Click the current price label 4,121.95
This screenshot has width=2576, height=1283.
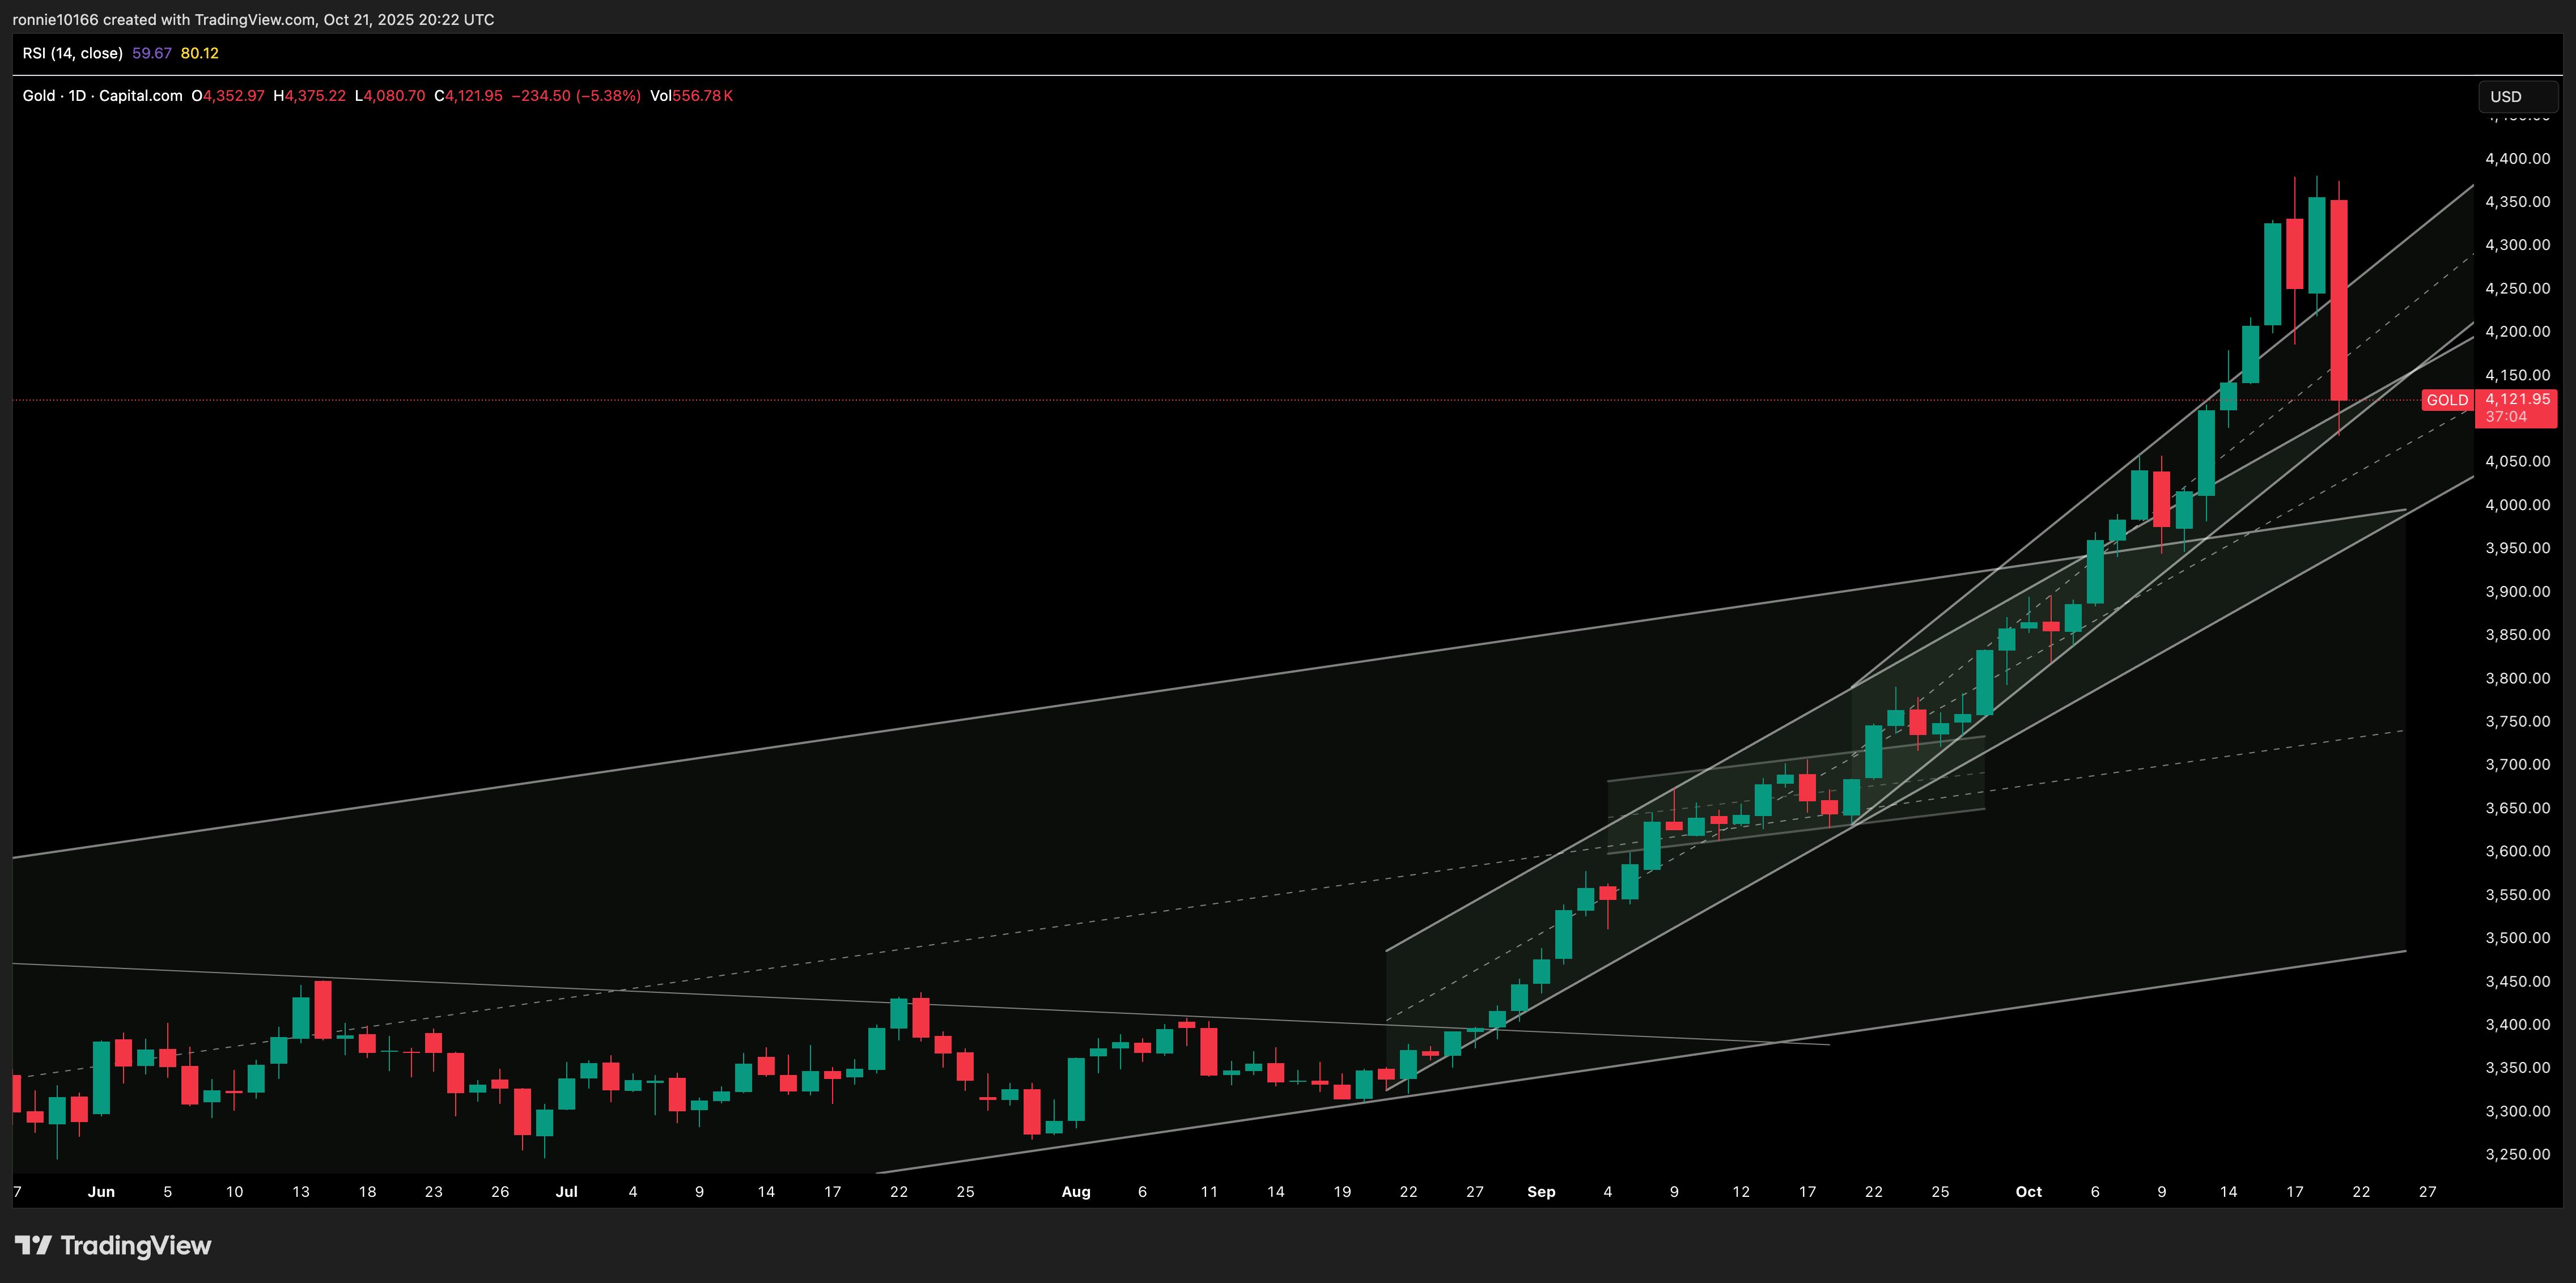(2517, 399)
